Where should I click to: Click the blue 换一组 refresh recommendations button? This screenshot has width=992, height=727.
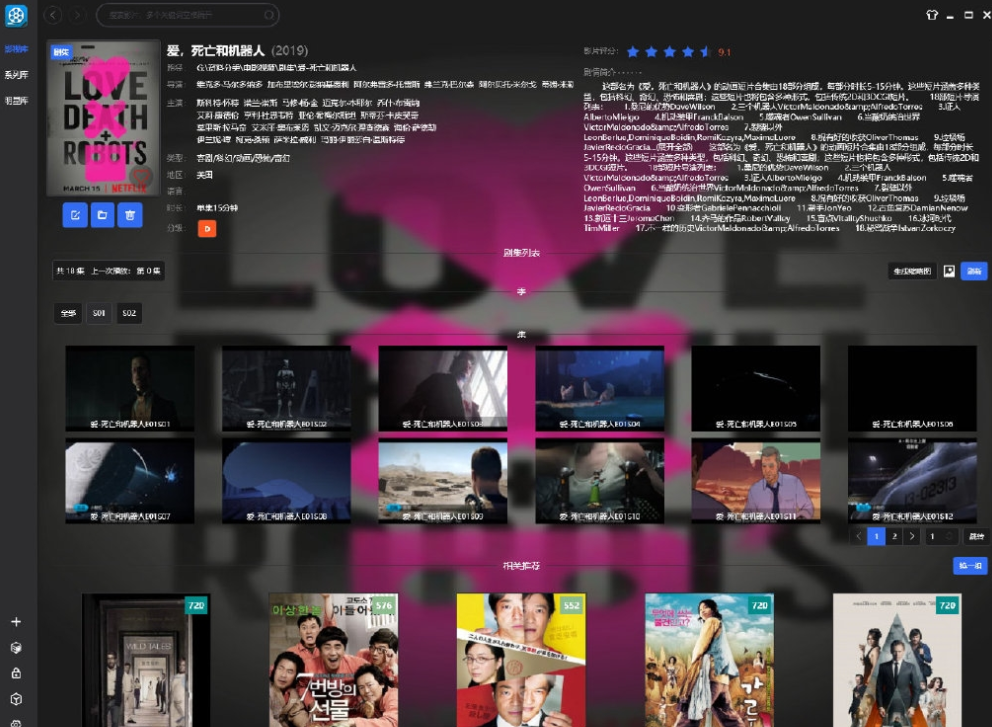(970, 566)
